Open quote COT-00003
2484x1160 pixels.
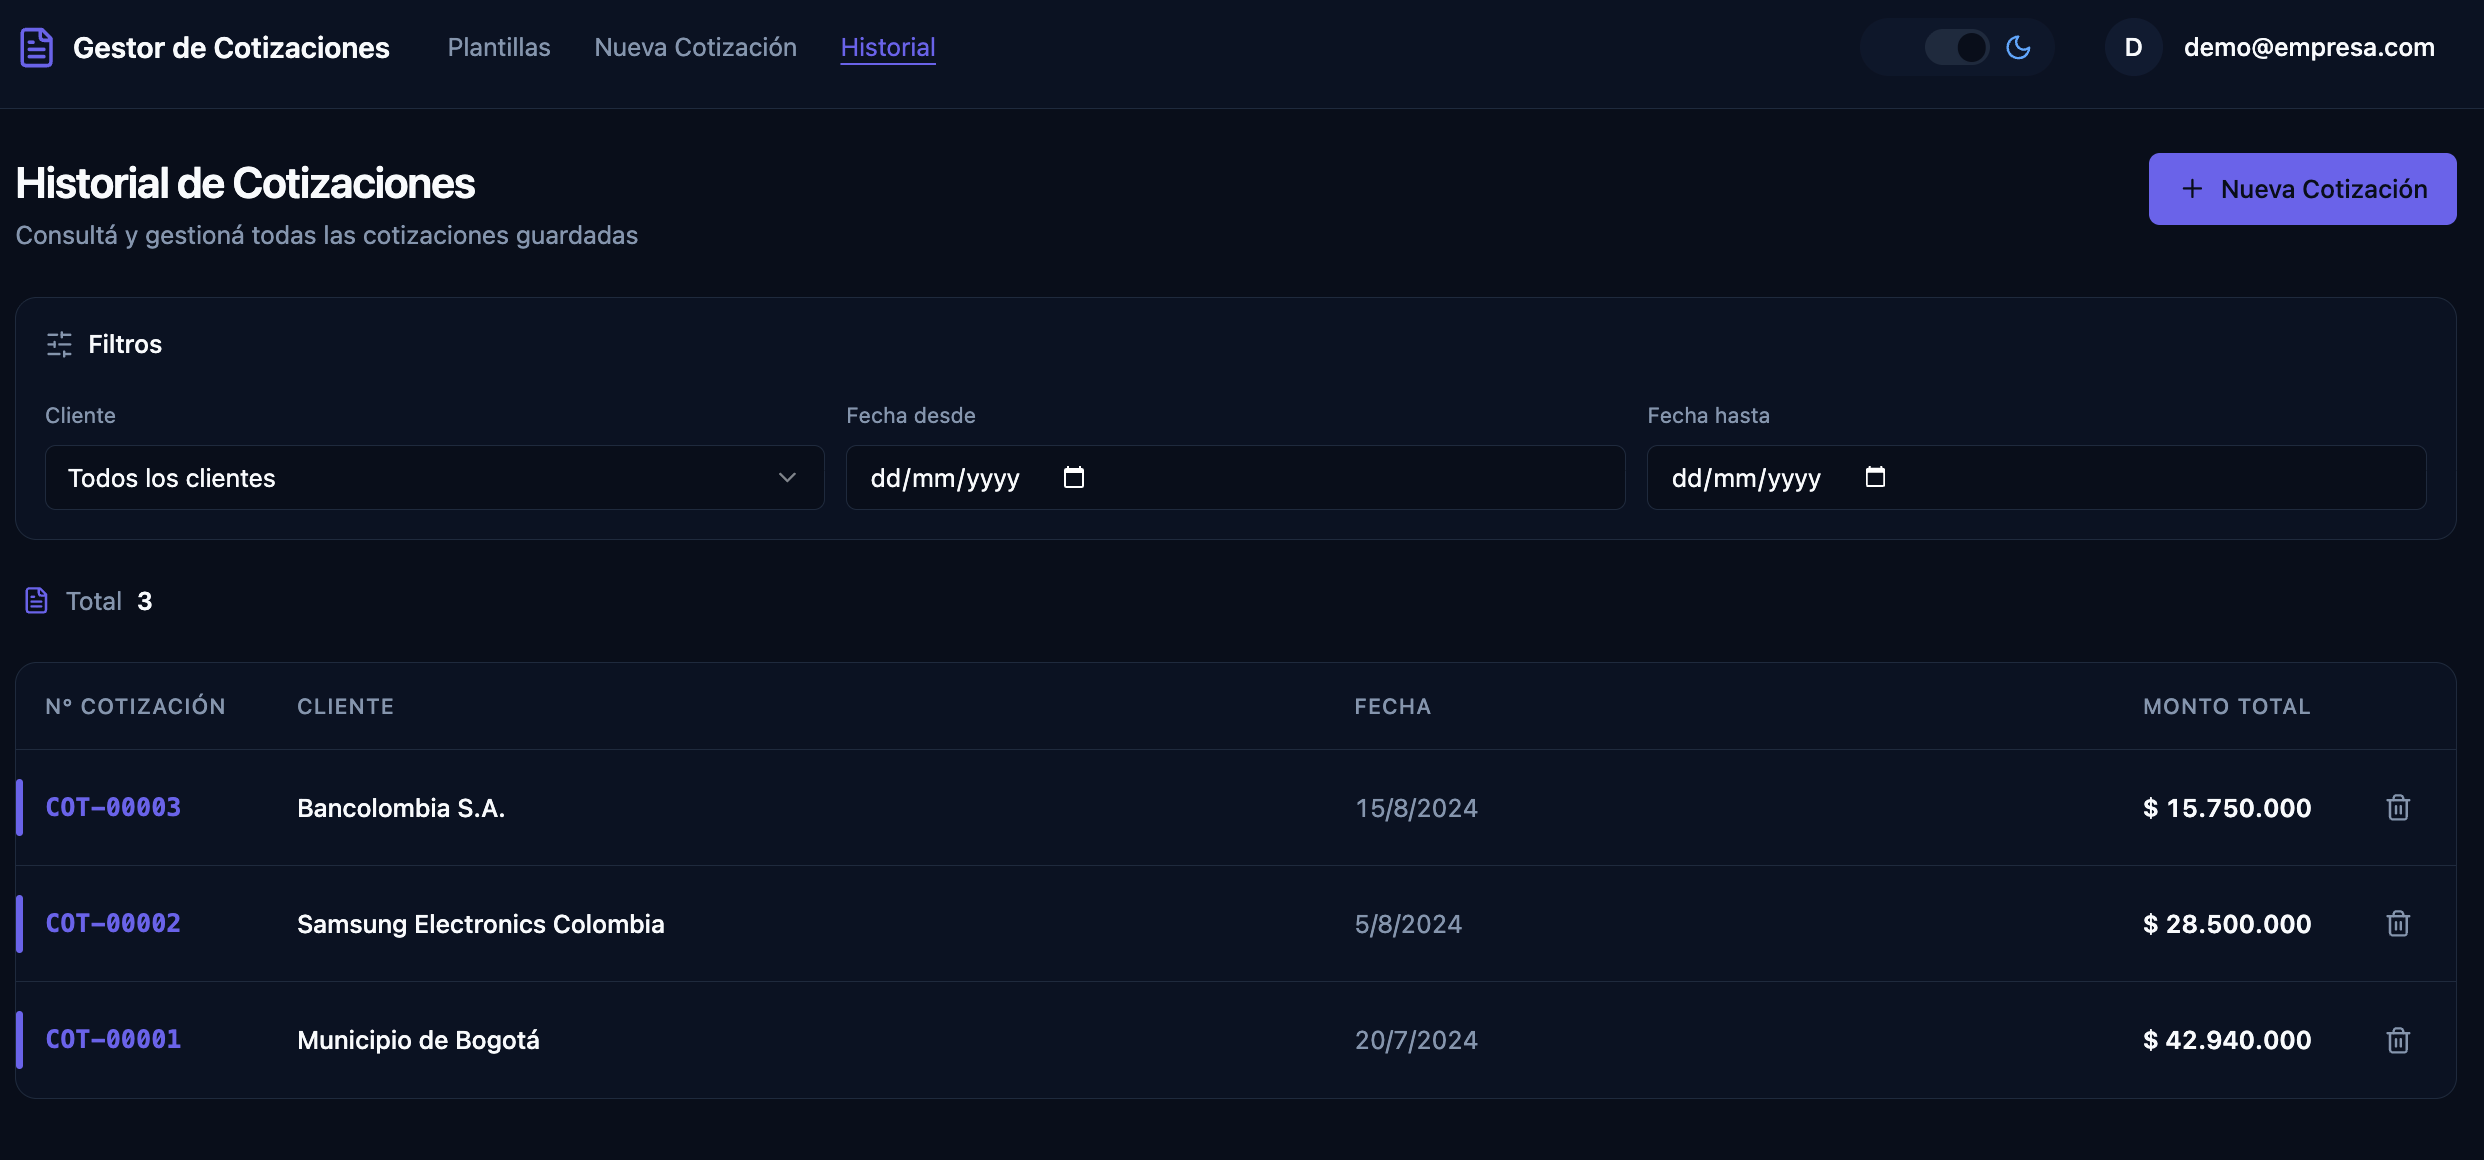113,808
